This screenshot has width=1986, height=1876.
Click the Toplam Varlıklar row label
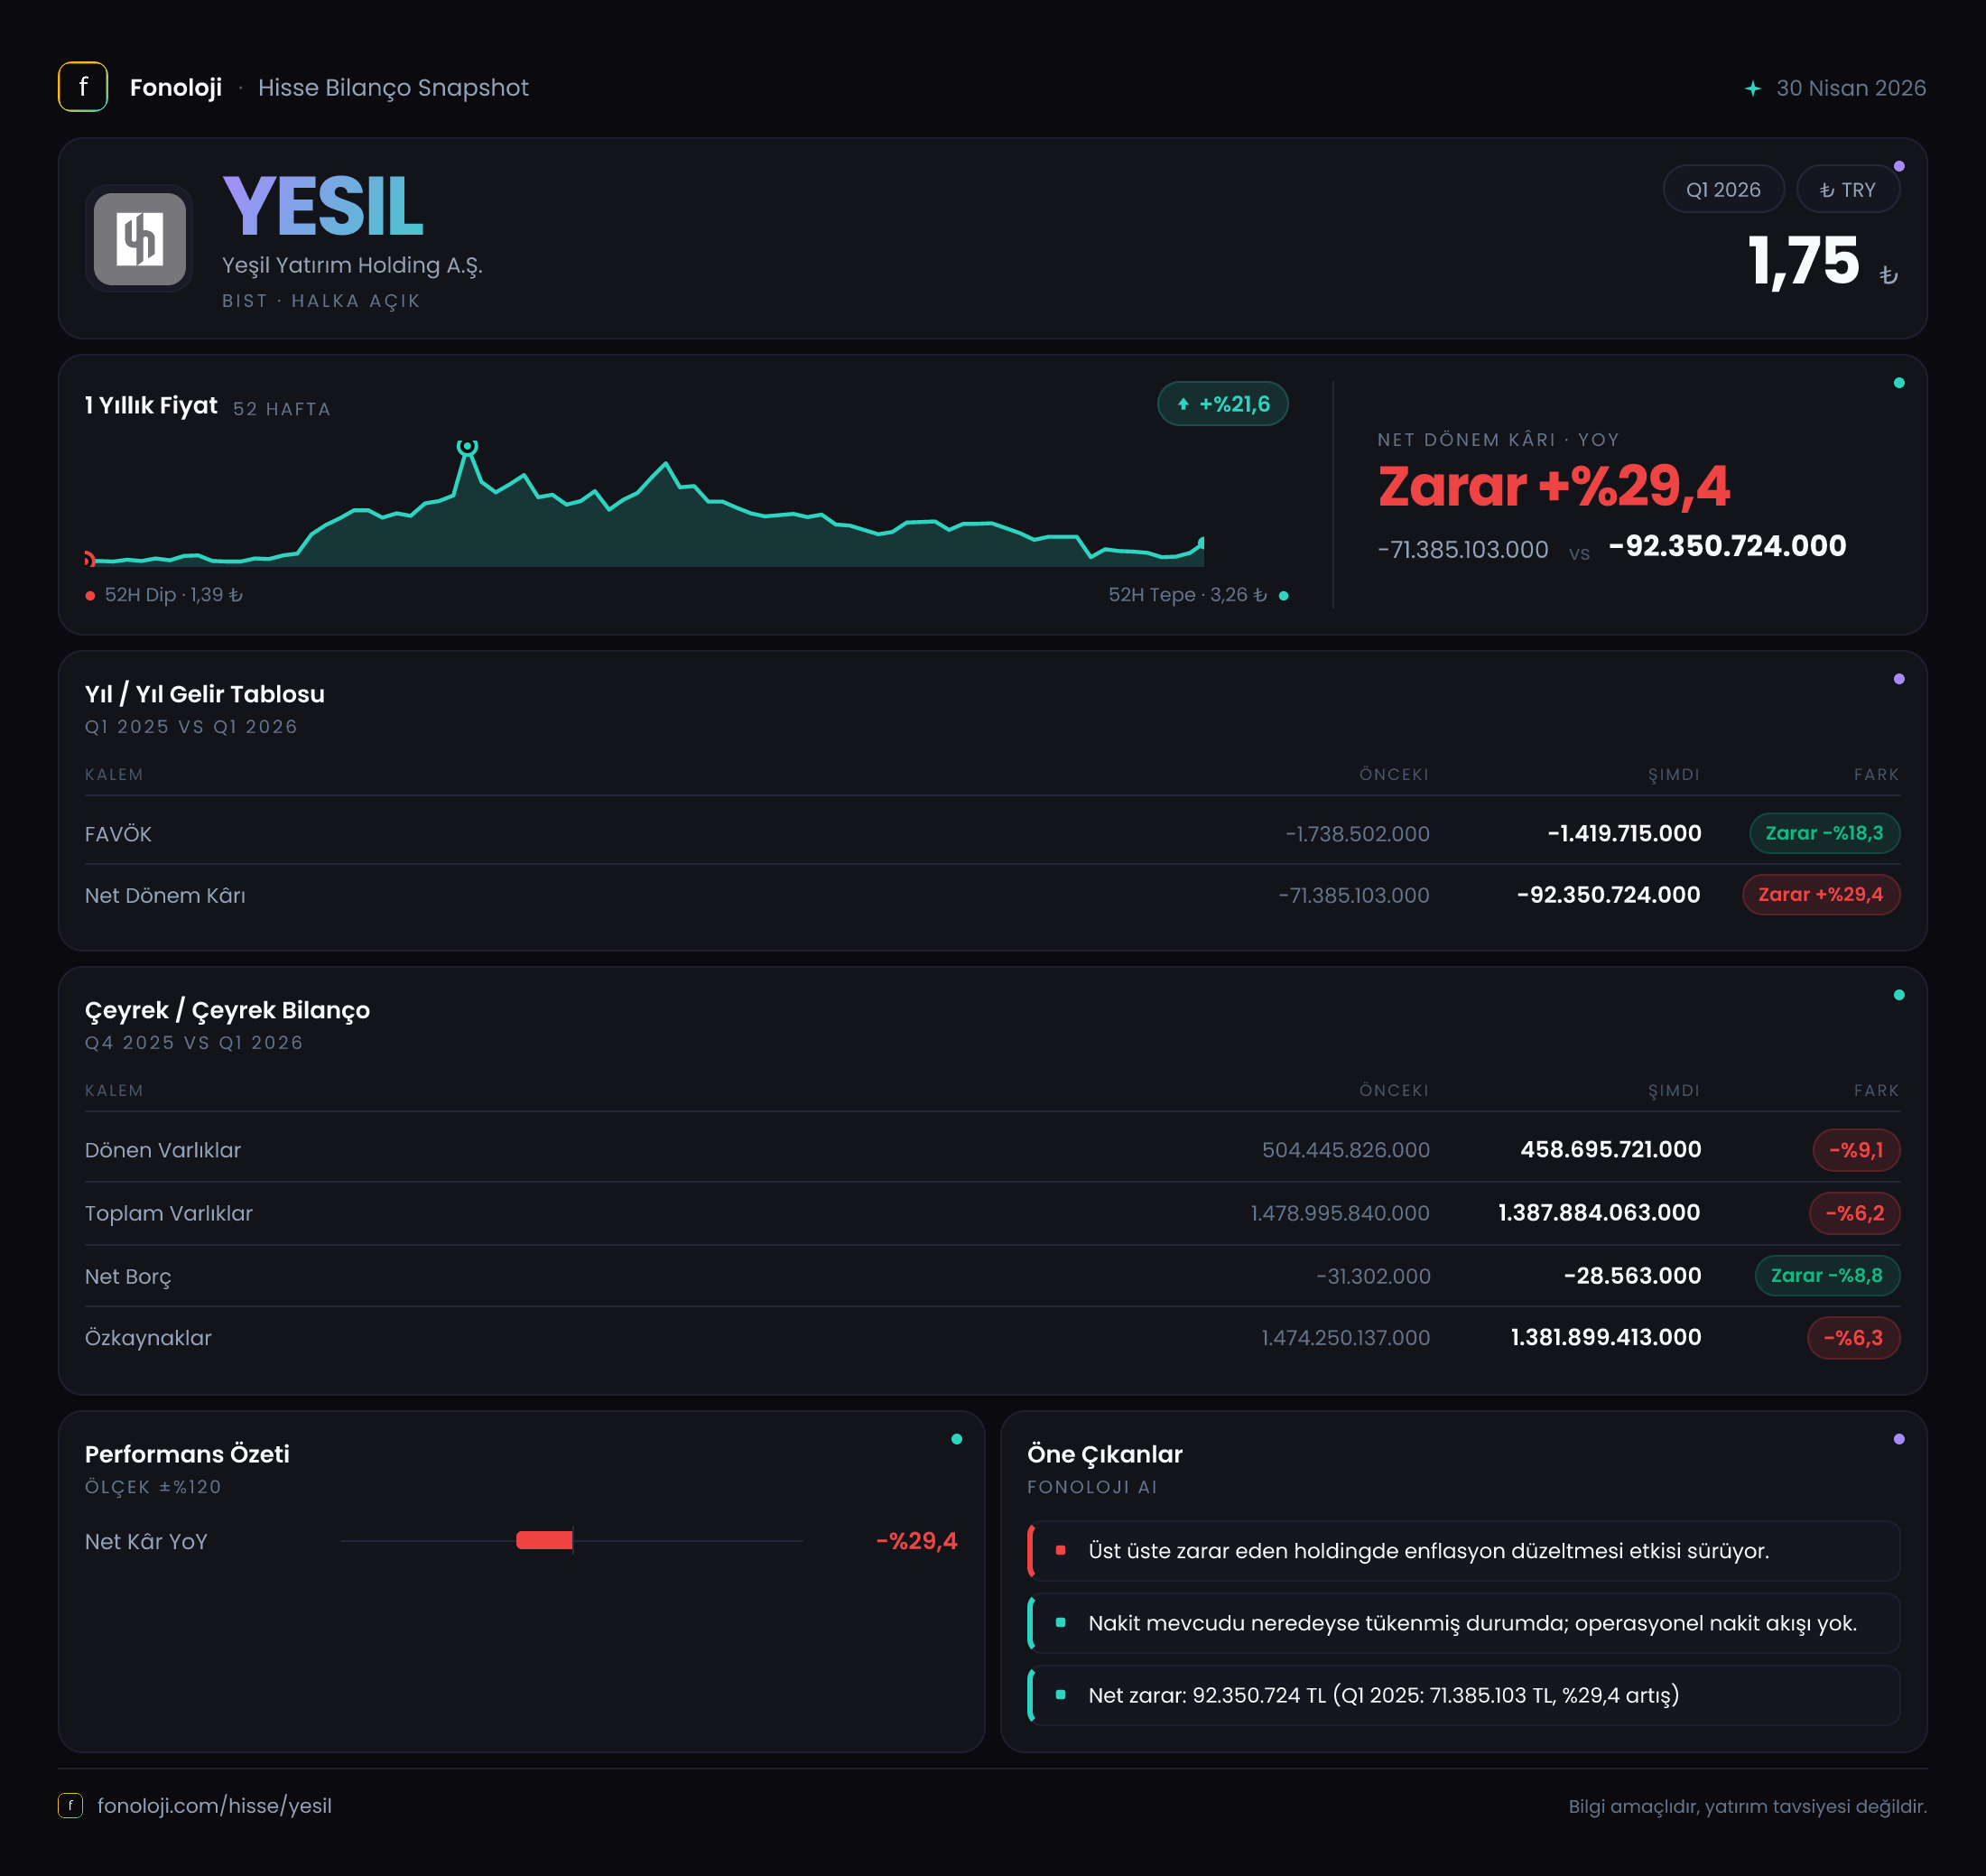pos(169,1213)
